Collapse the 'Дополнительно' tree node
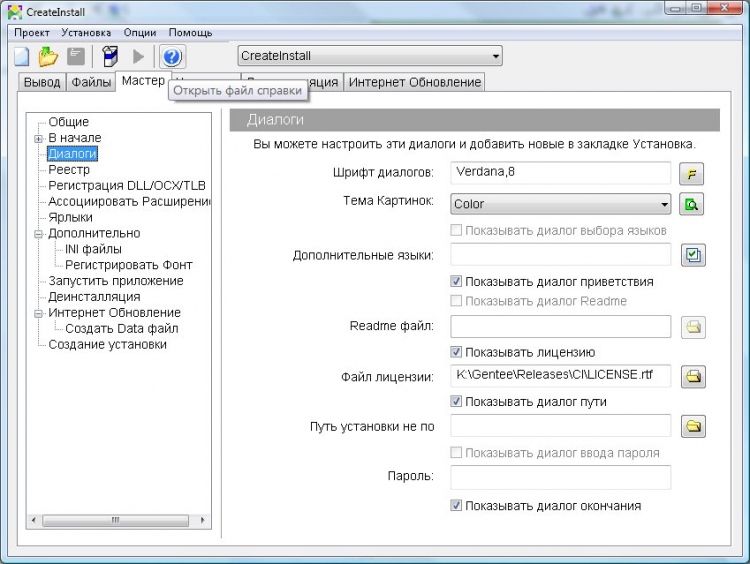Image resolution: width=750 pixels, height=564 pixels. 38,234
